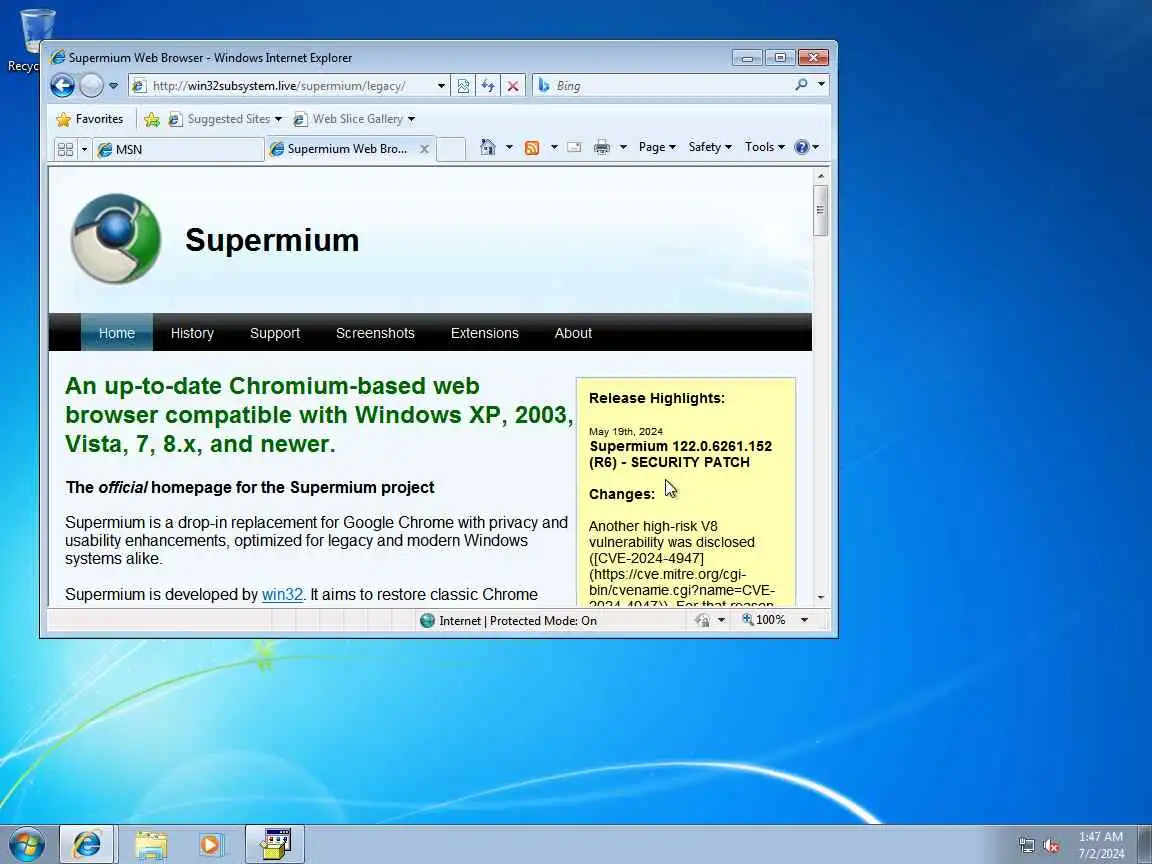Image resolution: width=1152 pixels, height=864 pixels.
Task: Open Windows Explorer from taskbar
Action: pos(151,845)
